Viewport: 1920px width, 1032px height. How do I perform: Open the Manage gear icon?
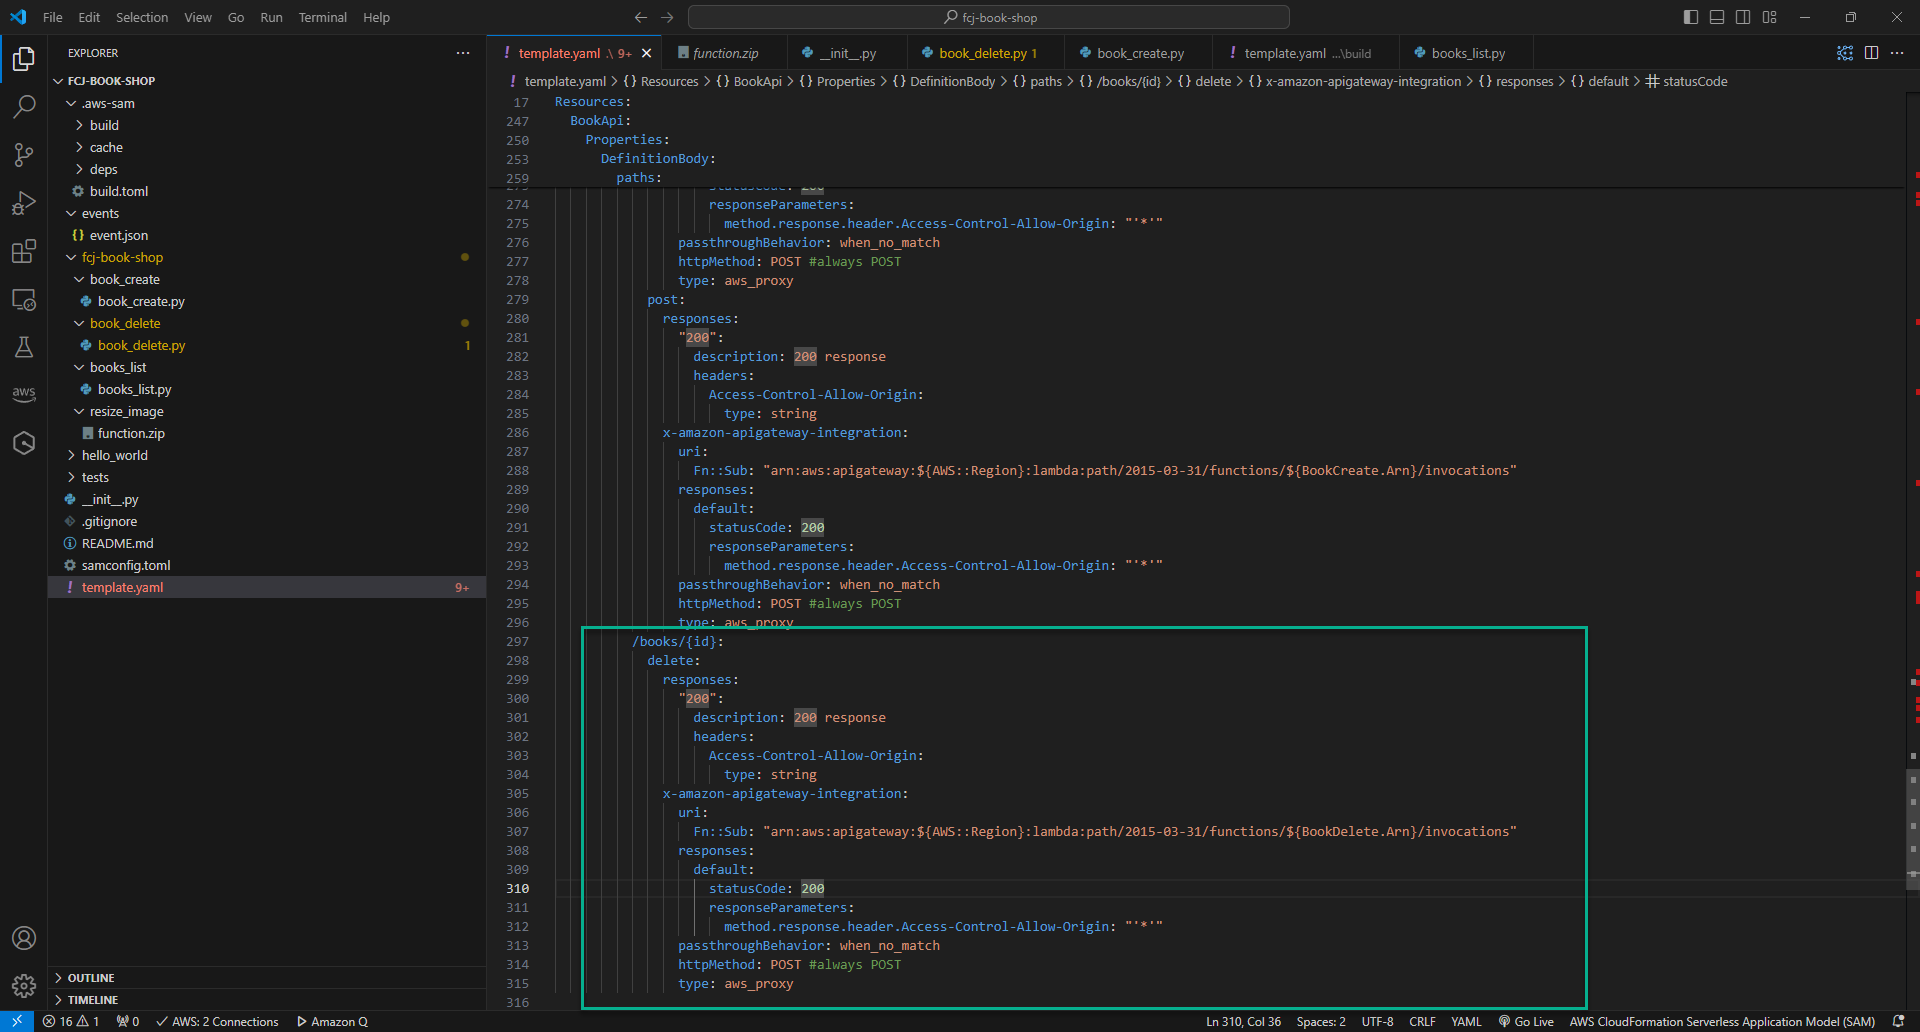(x=24, y=986)
